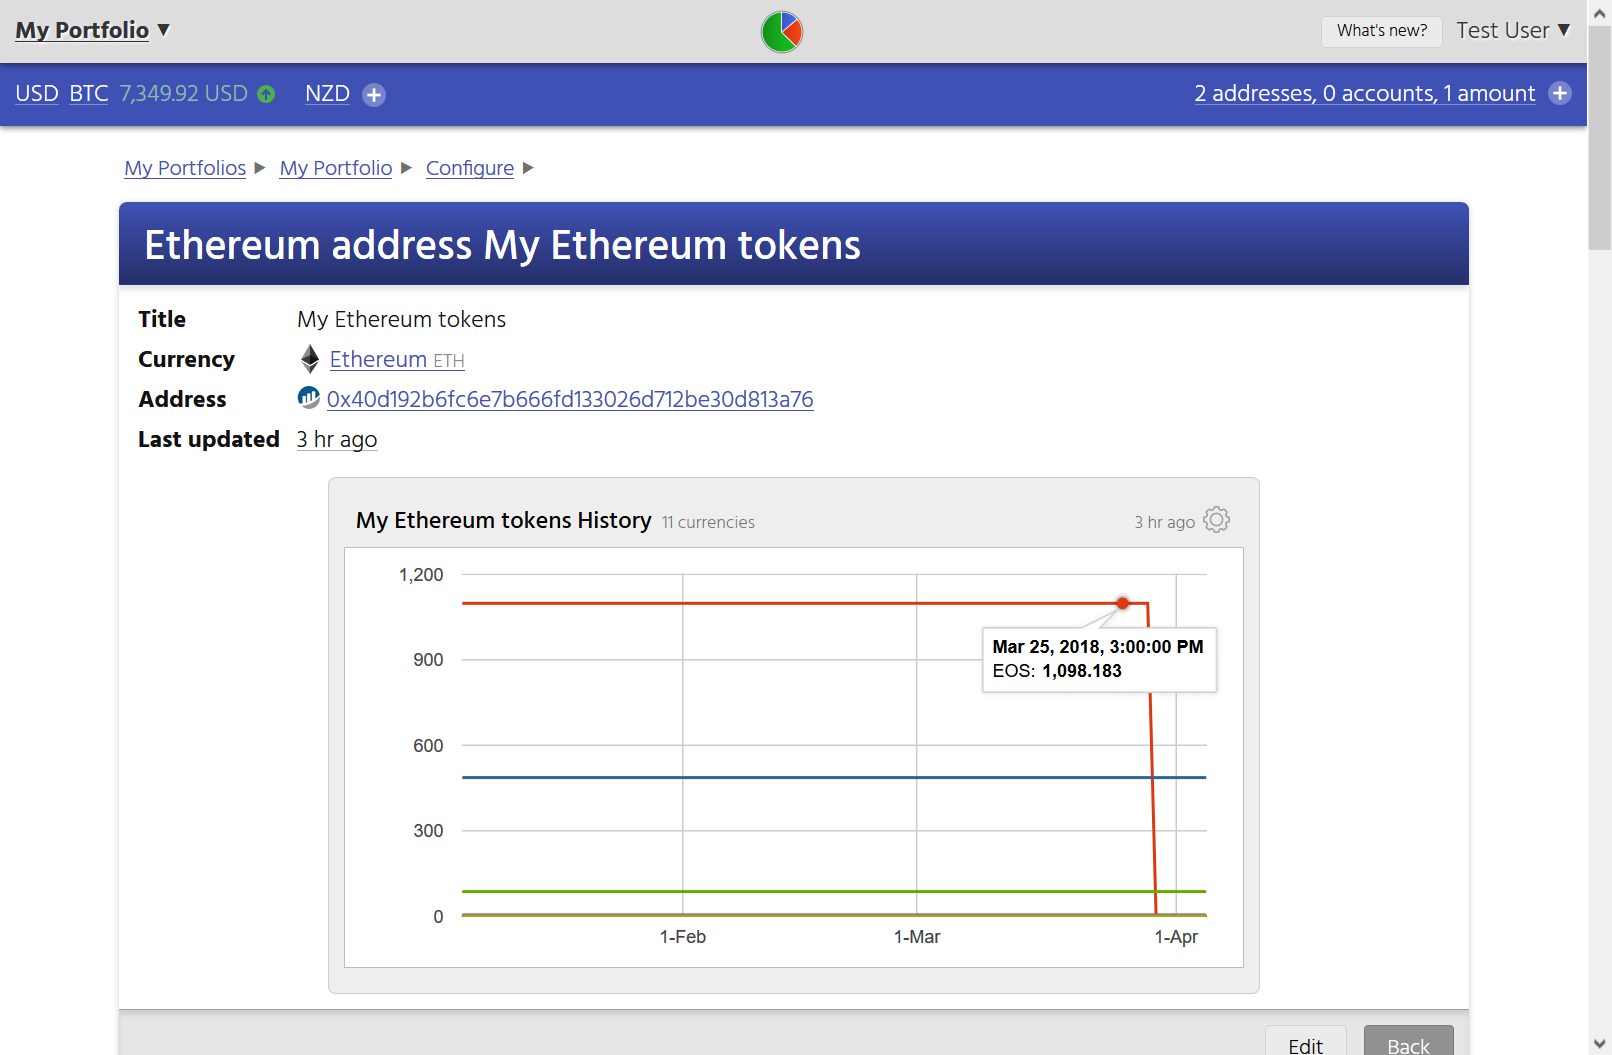
Task: Click the My Ethereum tokens History title
Action: point(504,520)
